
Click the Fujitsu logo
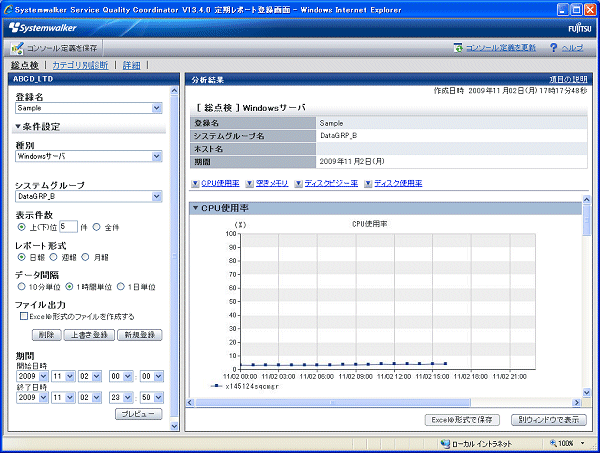(x=580, y=28)
